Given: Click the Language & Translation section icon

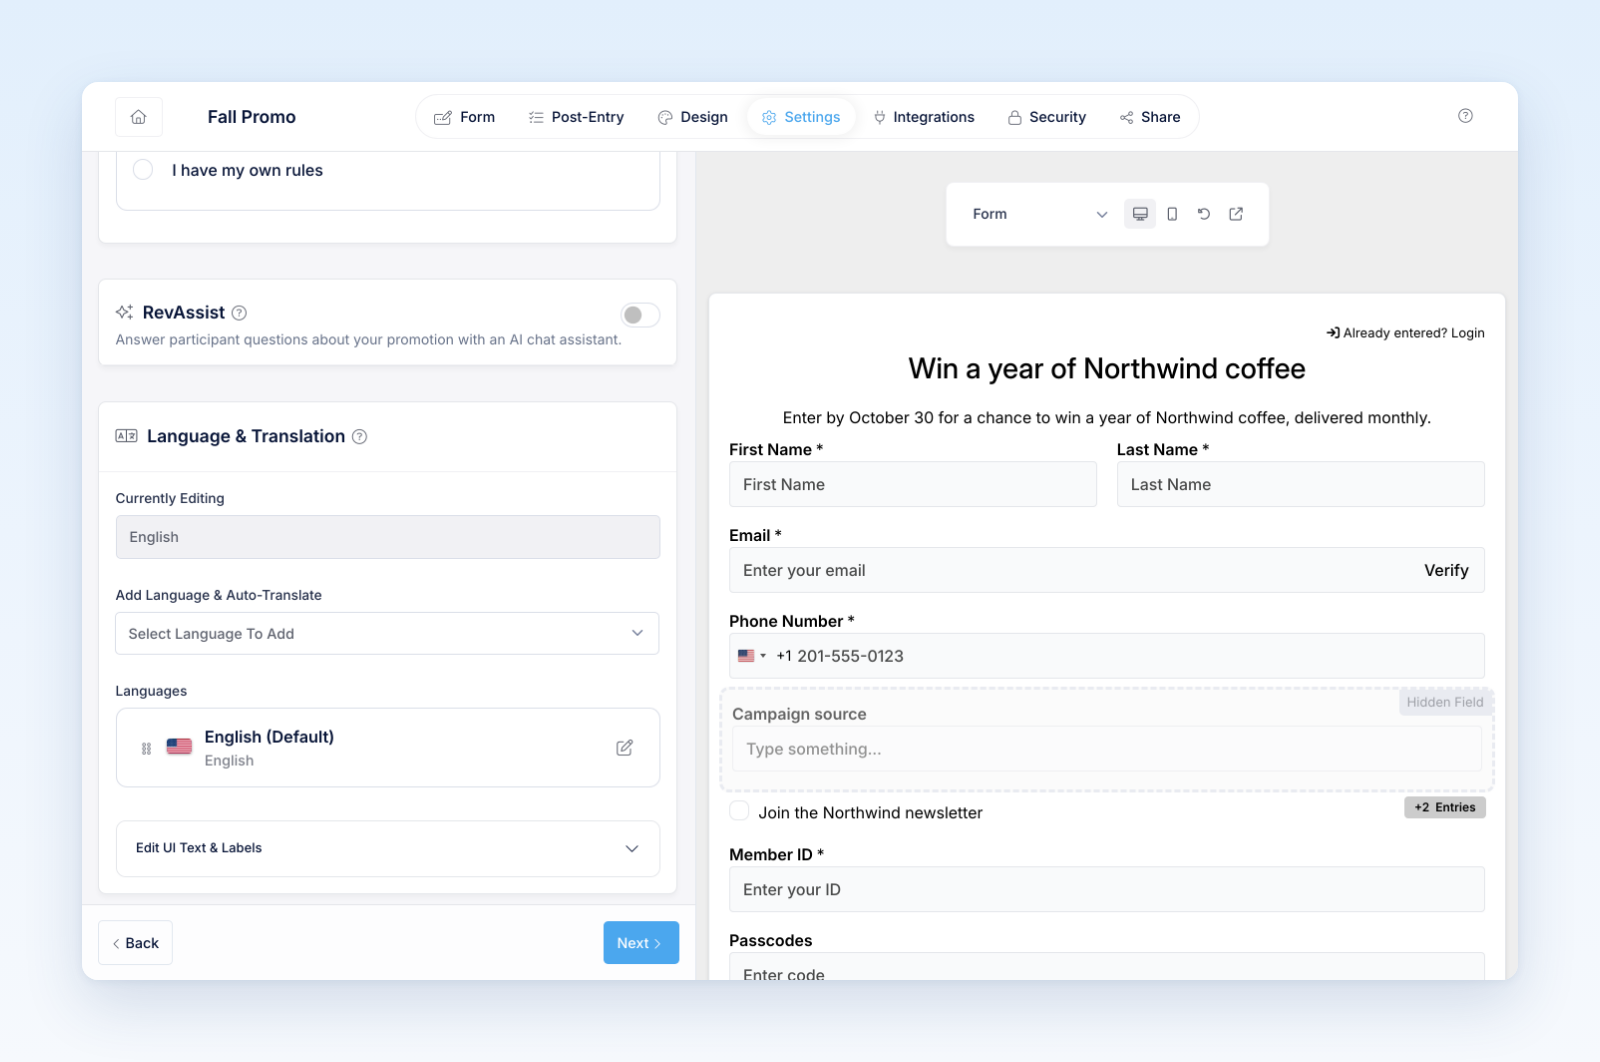Looking at the screenshot, I should [x=126, y=436].
